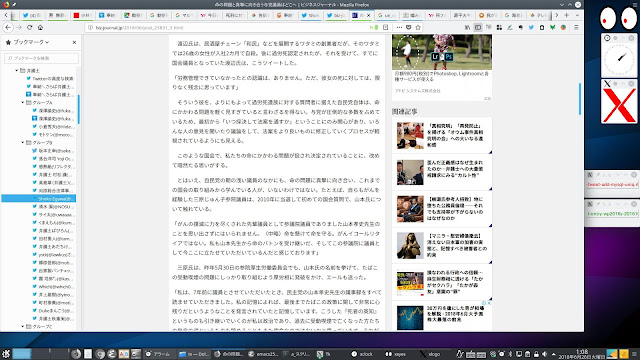Switch to the red-icon tab third in strip
Viewport: 640px width, 360px height.
click(82, 15)
